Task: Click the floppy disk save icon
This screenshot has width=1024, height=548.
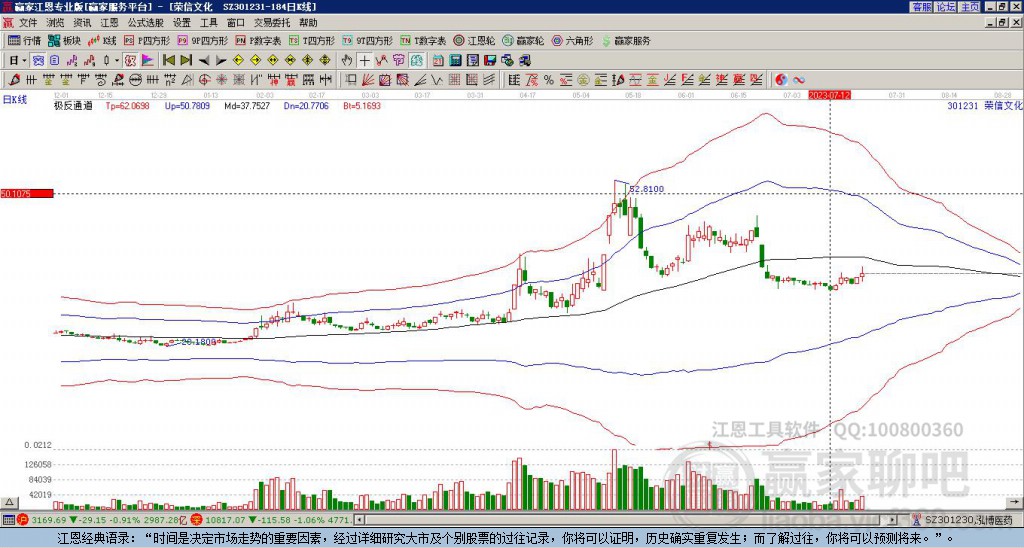Action: 490,61
